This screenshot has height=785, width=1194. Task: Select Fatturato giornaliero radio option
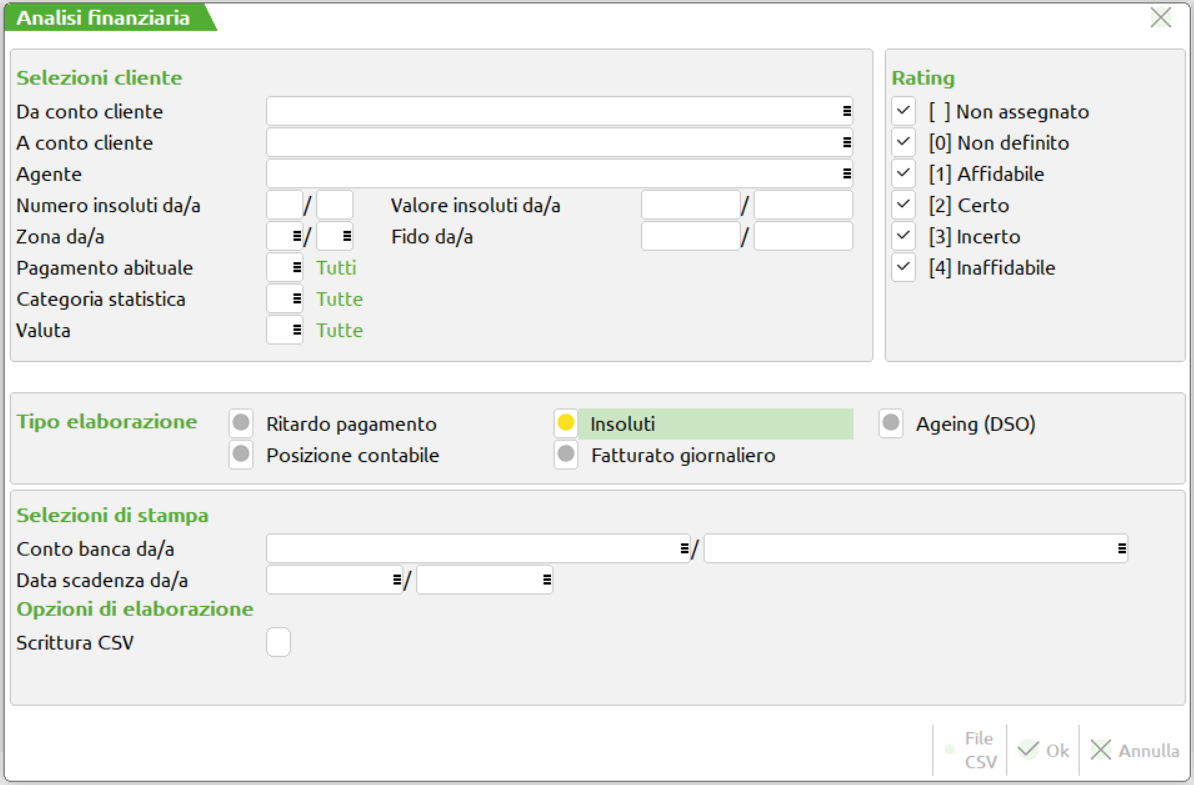(566, 456)
